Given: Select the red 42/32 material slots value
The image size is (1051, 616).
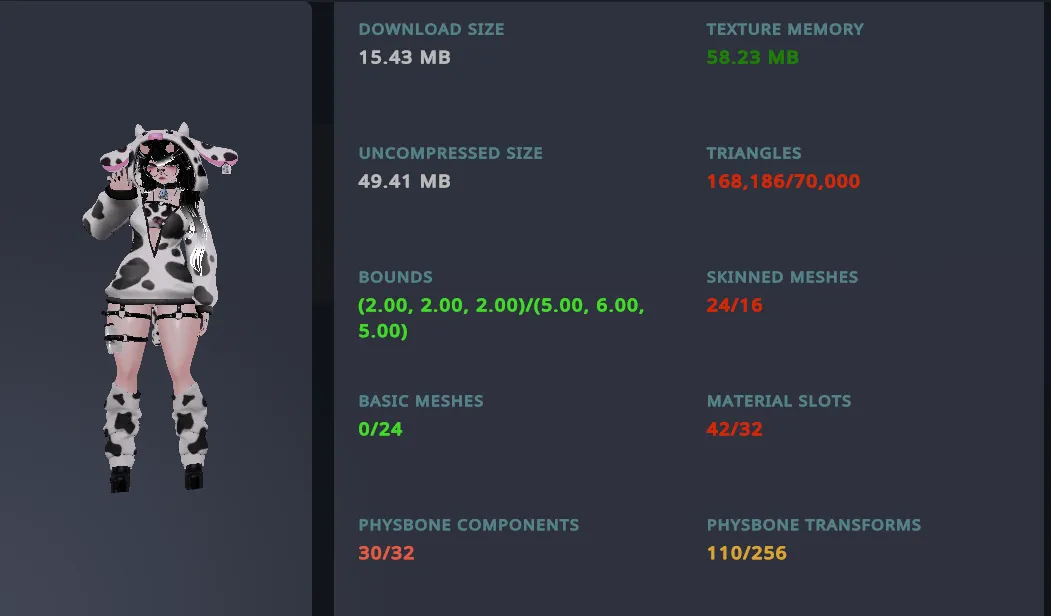Looking at the screenshot, I should point(734,430).
